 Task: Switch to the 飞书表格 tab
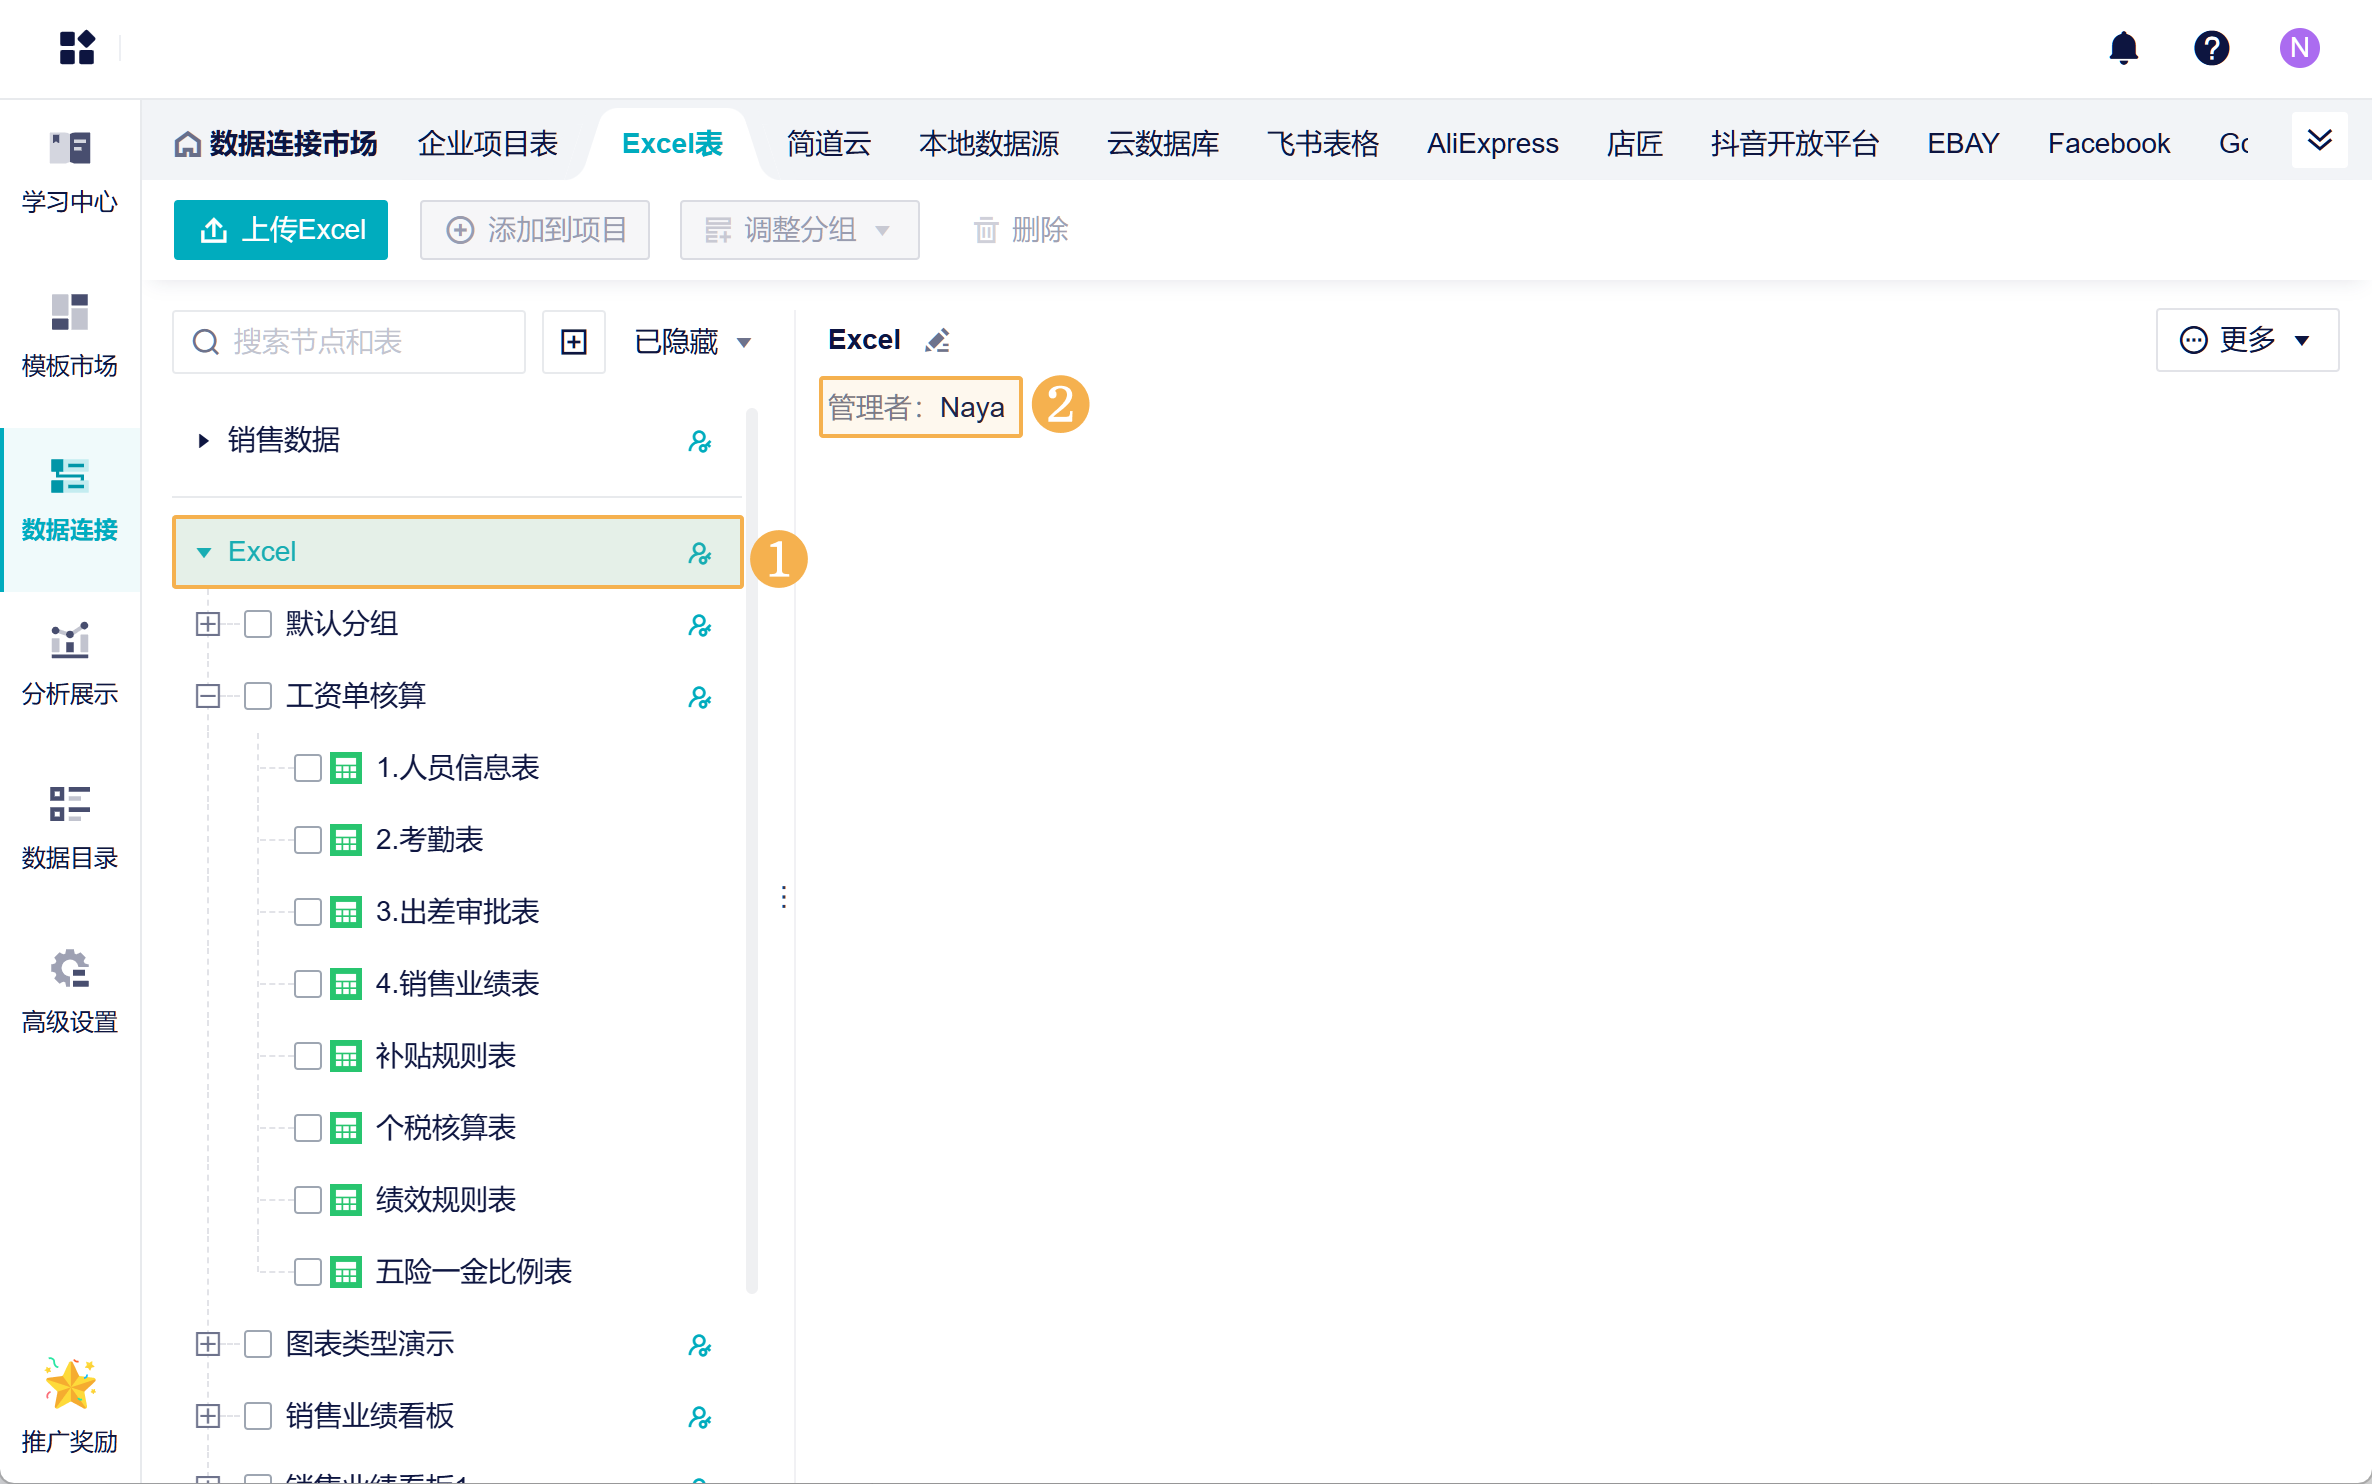pyautogui.click(x=1322, y=144)
